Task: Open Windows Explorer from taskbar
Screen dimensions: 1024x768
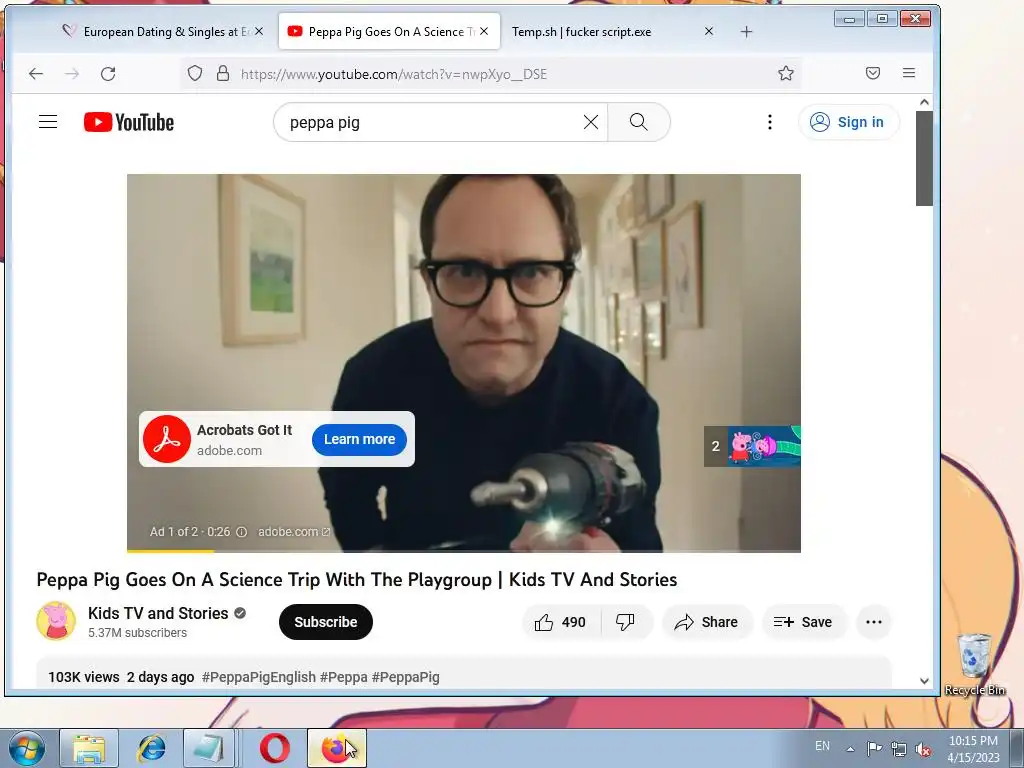Action: 89,748
